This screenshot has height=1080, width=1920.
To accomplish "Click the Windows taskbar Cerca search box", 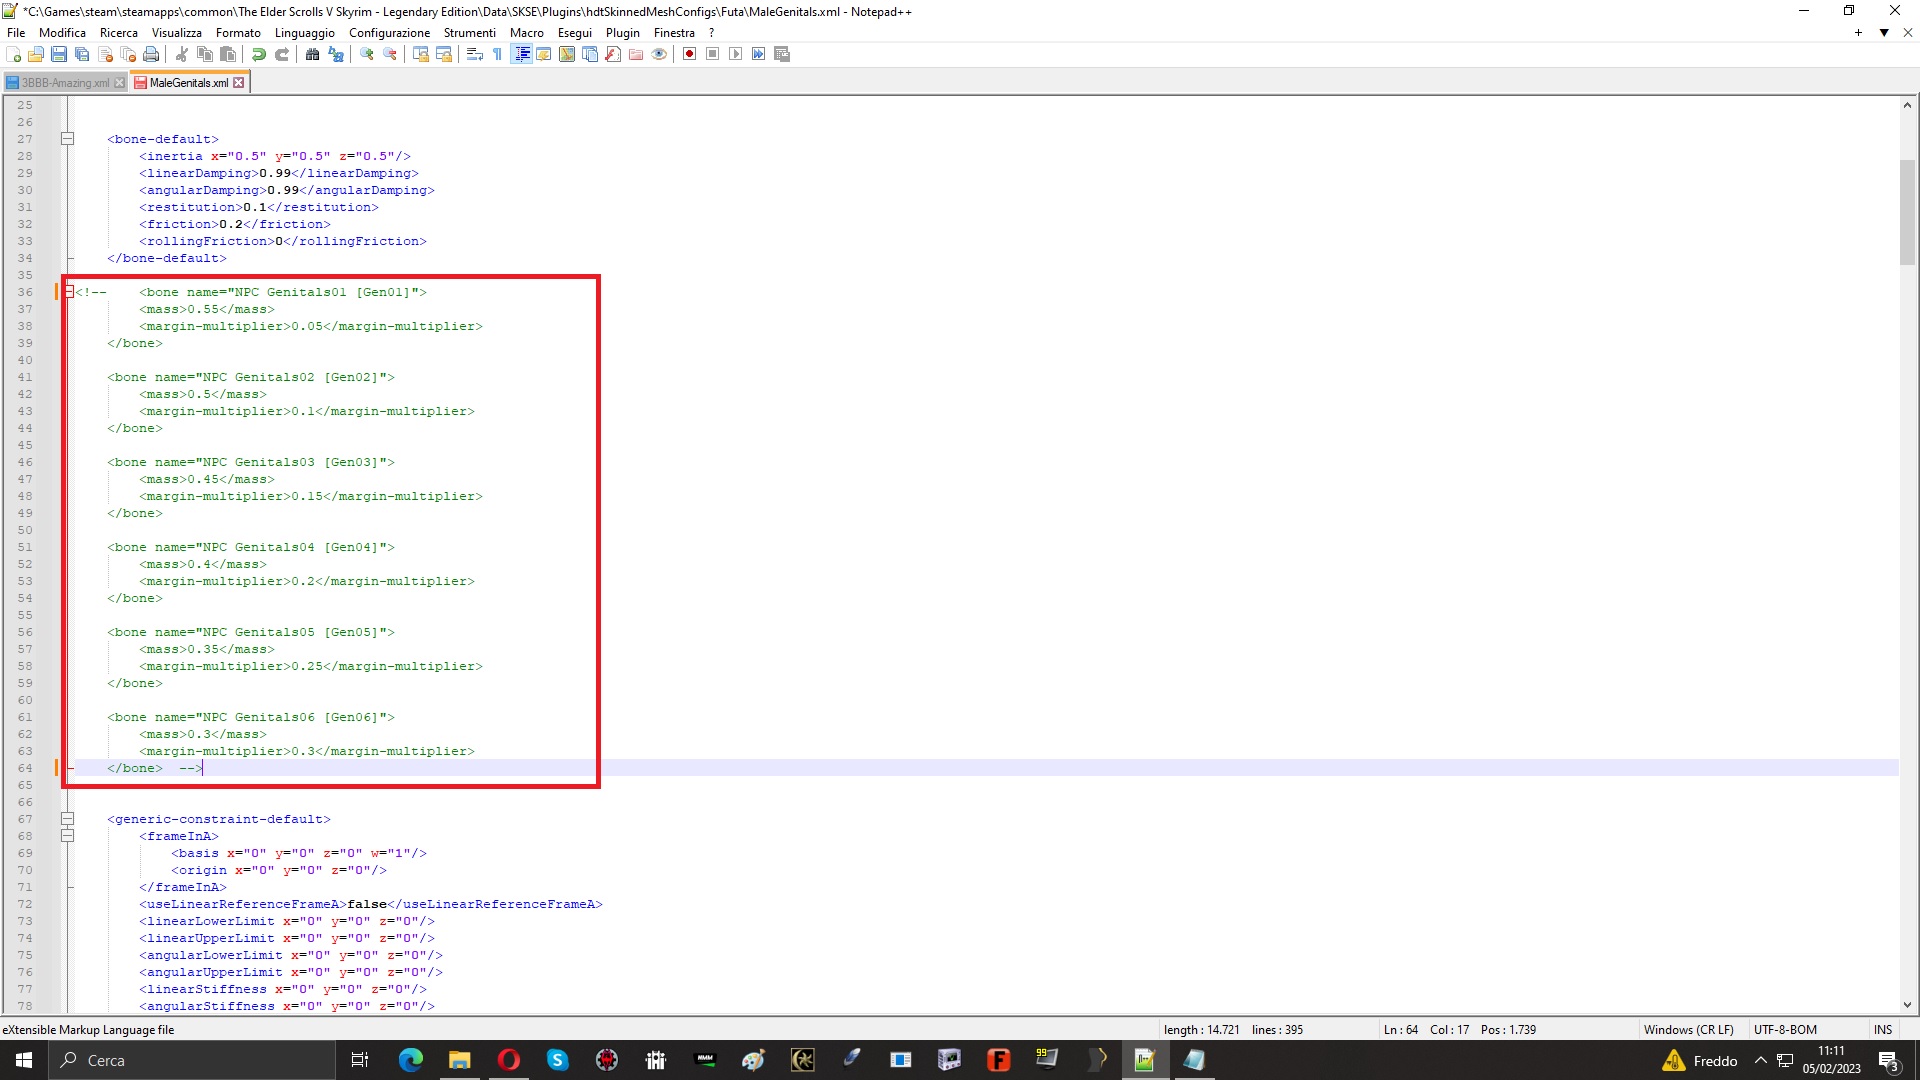I will [x=192, y=1060].
